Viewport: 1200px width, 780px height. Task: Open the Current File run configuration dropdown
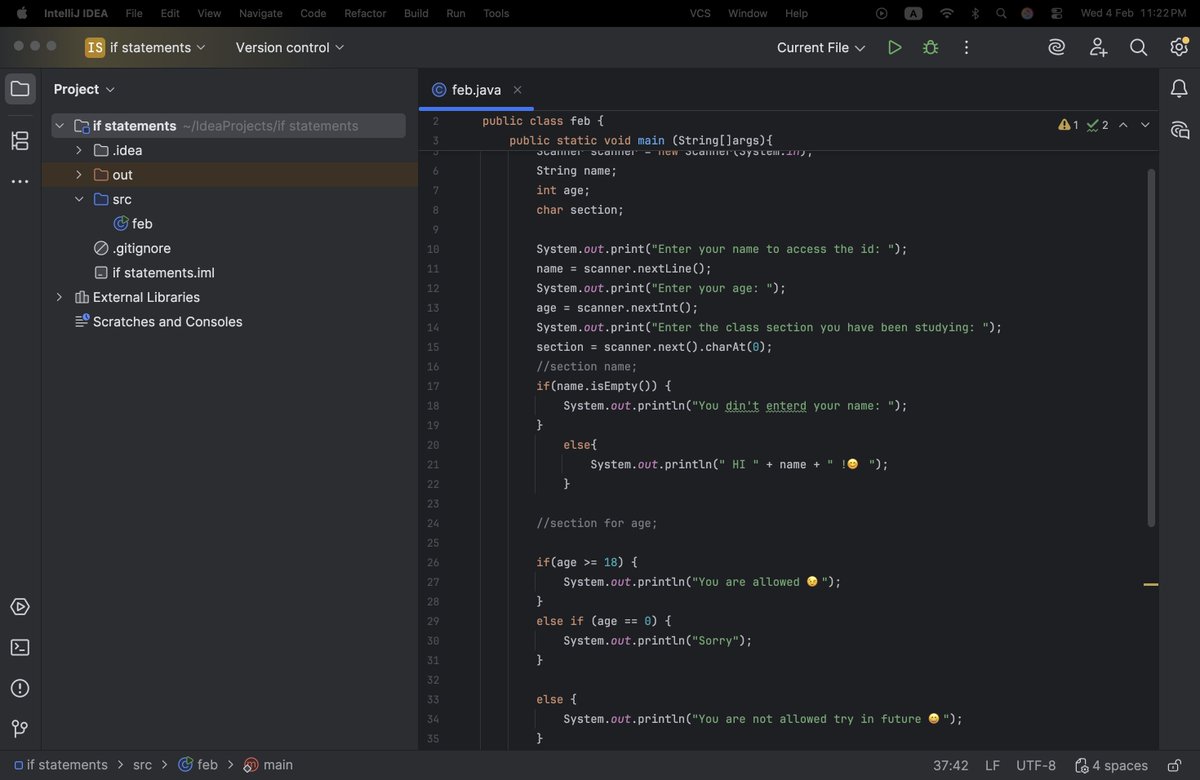coord(821,47)
